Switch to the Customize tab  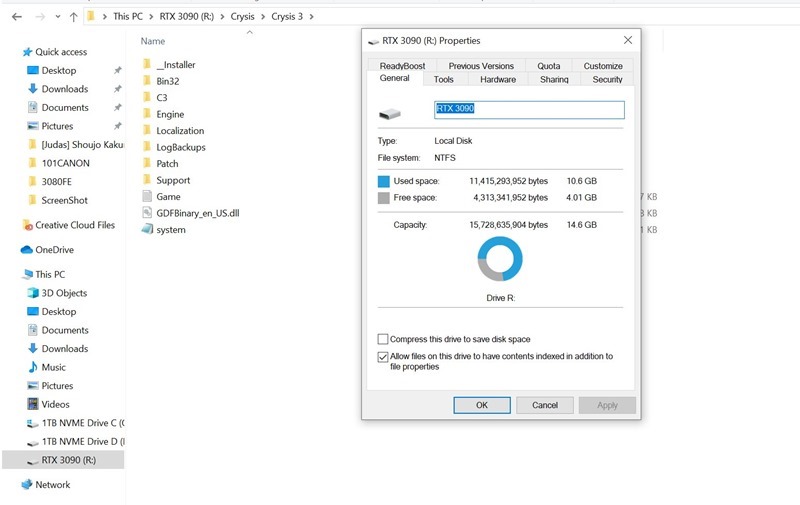pos(603,66)
